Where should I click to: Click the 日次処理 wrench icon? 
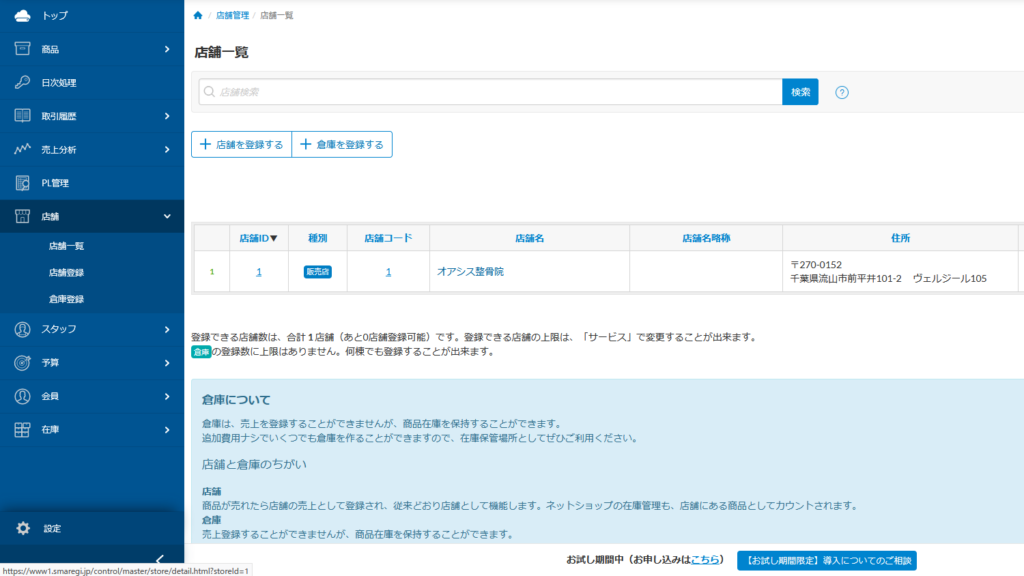(22, 83)
